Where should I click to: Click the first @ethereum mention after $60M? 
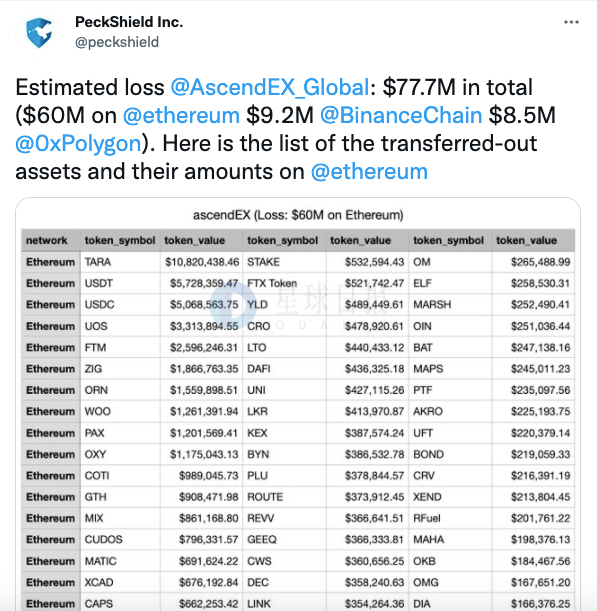pos(181,115)
